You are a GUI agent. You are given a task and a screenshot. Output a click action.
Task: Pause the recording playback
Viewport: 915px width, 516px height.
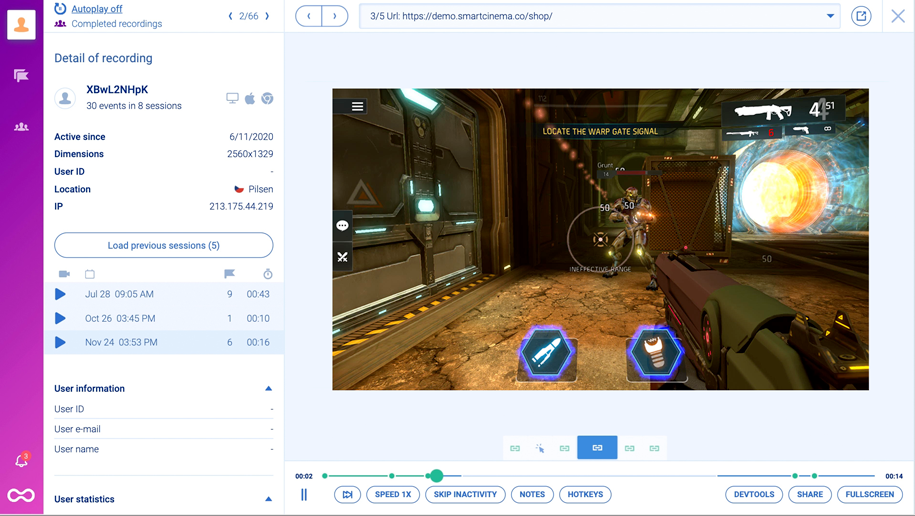(x=304, y=495)
